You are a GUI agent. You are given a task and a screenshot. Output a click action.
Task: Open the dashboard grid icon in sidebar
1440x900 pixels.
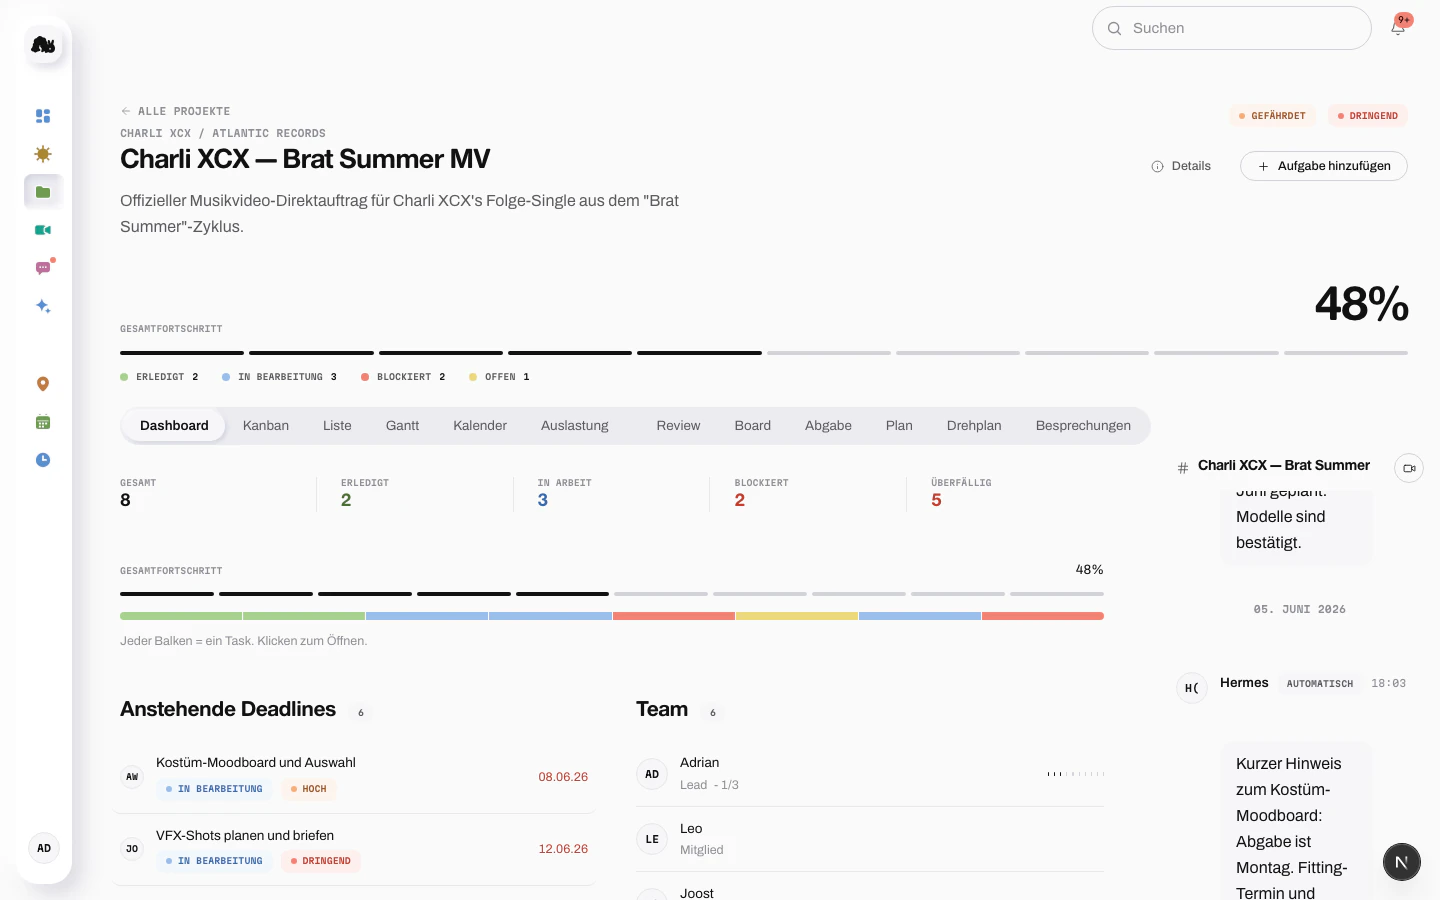(x=43, y=116)
